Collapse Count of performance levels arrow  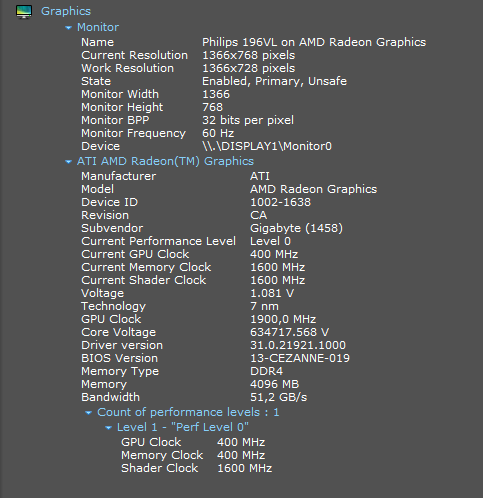pyautogui.click(x=88, y=413)
